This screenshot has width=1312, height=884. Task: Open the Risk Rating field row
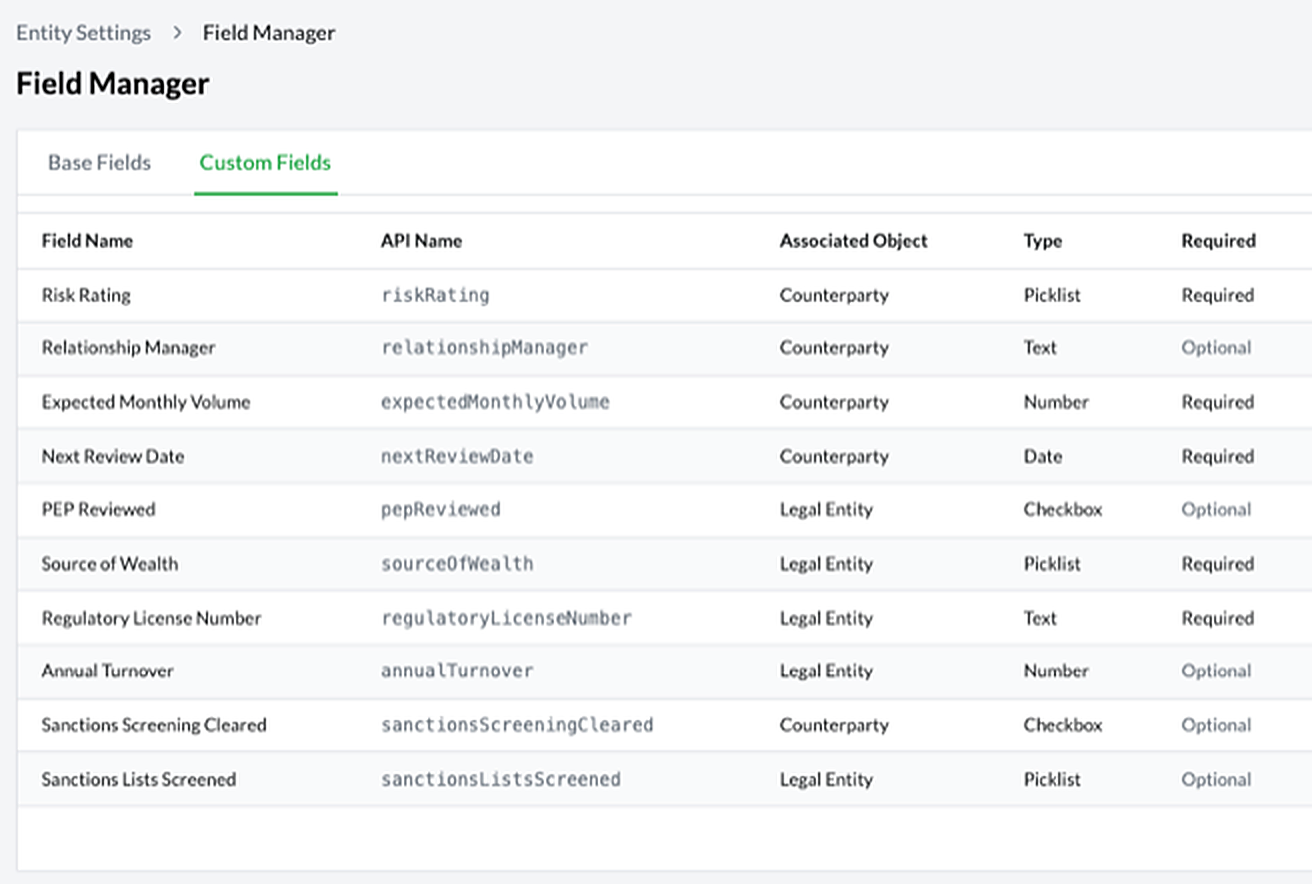664,295
